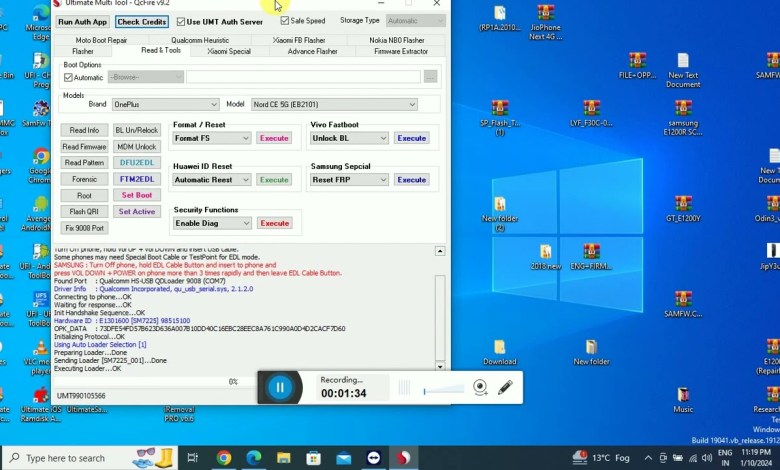The width and height of the screenshot is (780, 470).
Task: Select the SP_Flash_T desktop archive icon
Action: (x=499, y=118)
